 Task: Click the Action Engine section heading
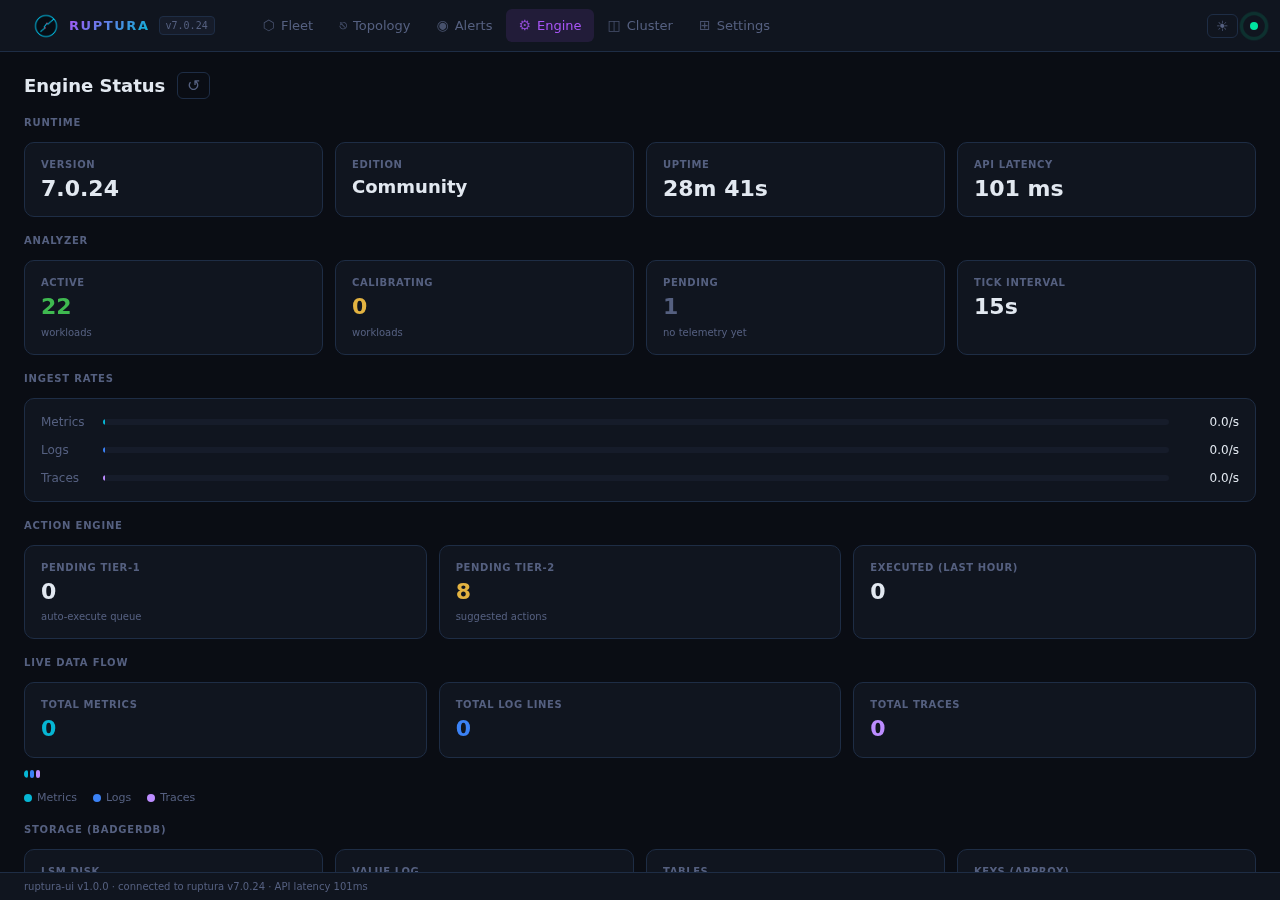(73, 526)
